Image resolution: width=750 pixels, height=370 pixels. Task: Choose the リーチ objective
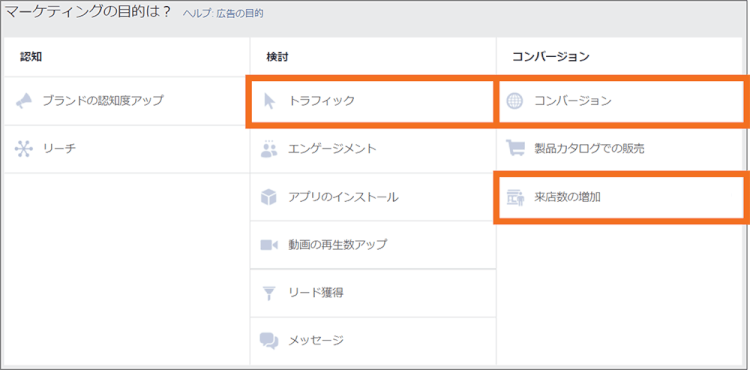point(59,149)
